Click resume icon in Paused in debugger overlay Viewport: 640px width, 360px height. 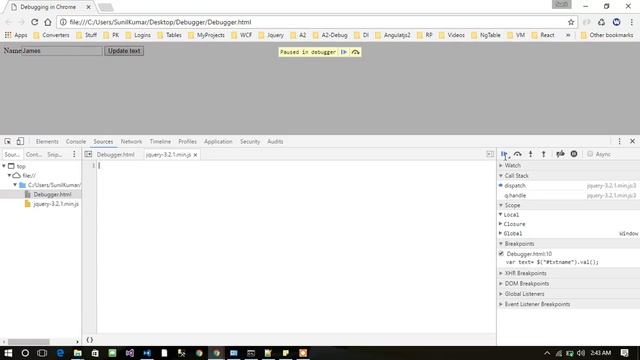click(344, 52)
